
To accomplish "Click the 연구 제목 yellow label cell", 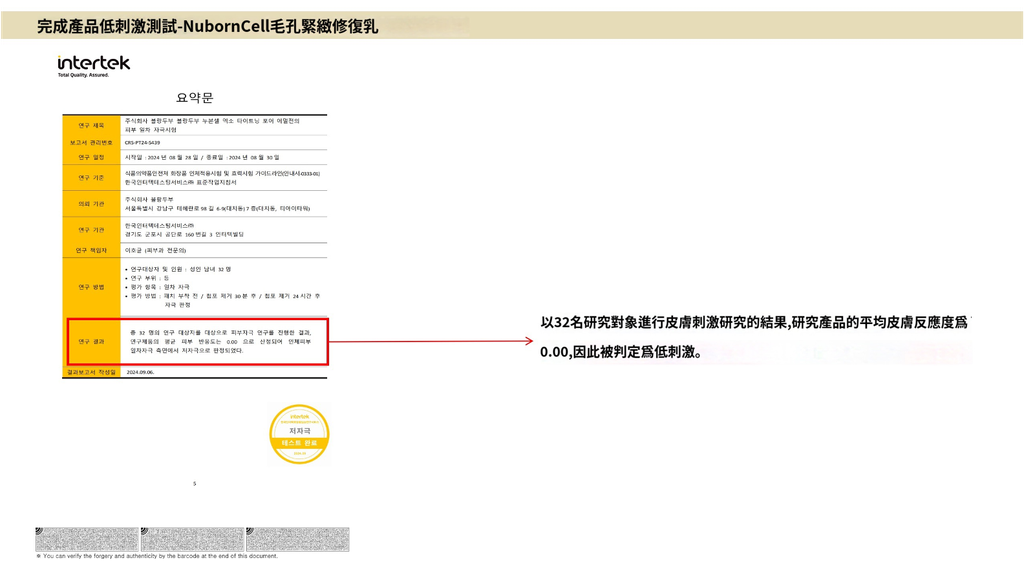I will click(x=91, y=126).
